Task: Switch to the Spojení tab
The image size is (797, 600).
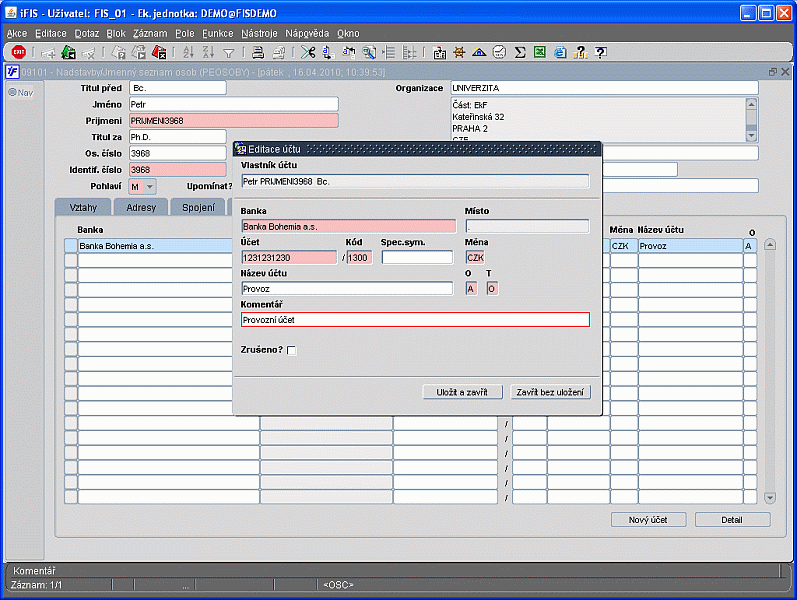Action: tap(198, 207)
